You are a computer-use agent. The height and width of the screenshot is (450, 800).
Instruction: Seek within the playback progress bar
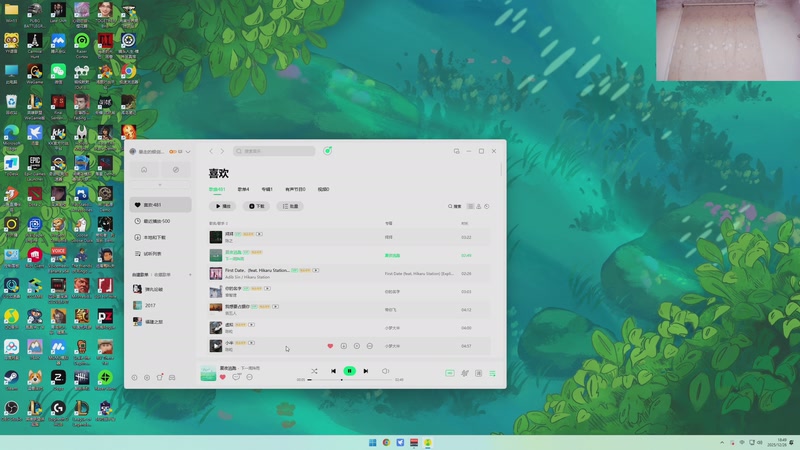(x=349, y=380)
